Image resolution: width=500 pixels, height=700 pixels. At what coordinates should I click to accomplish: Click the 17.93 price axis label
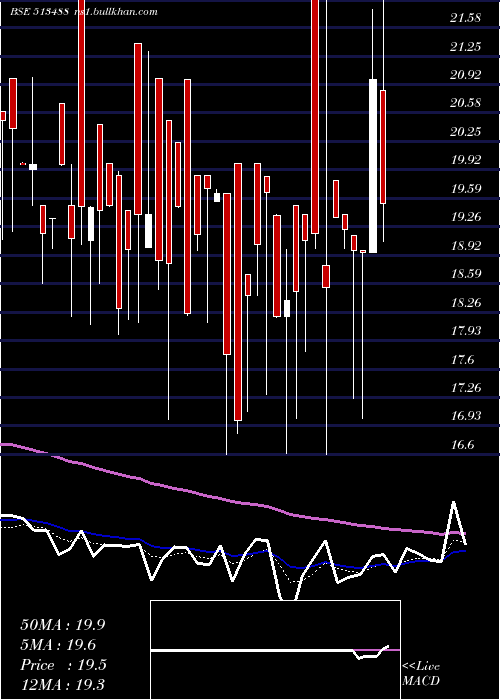(466, 330)
